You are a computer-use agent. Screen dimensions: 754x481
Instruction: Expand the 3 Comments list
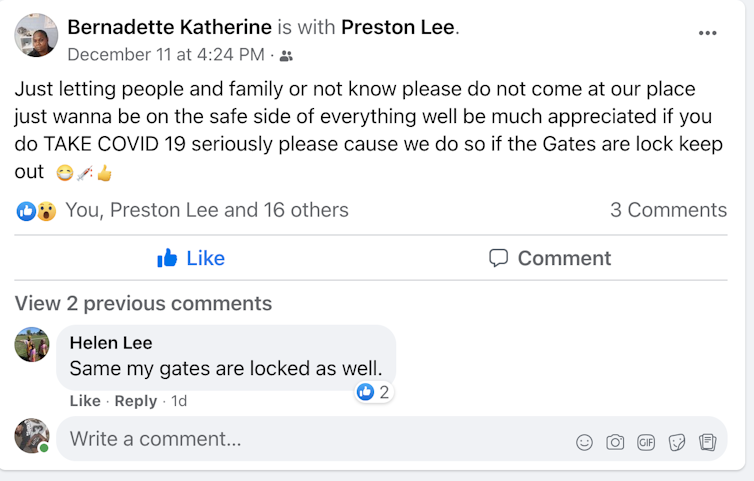click(668, 210)
